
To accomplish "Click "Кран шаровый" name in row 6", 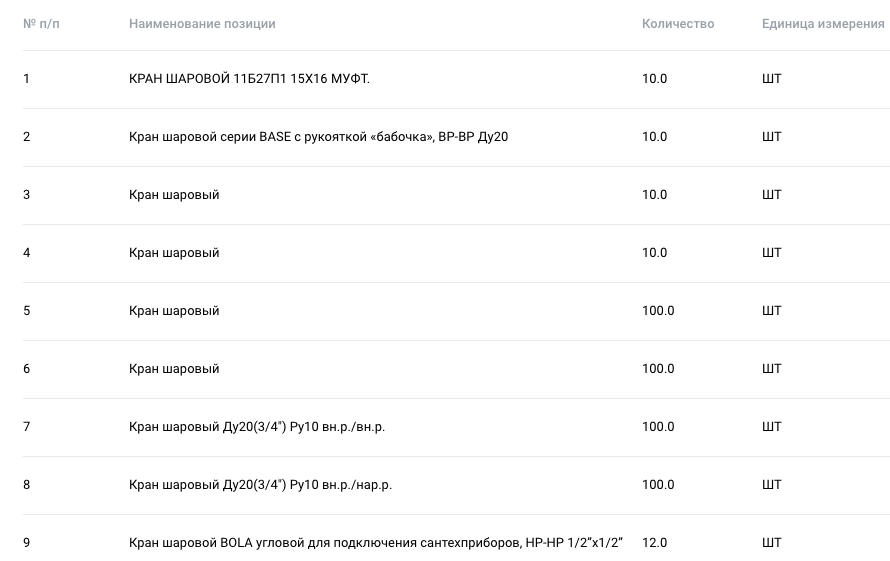I will (174, 369).
